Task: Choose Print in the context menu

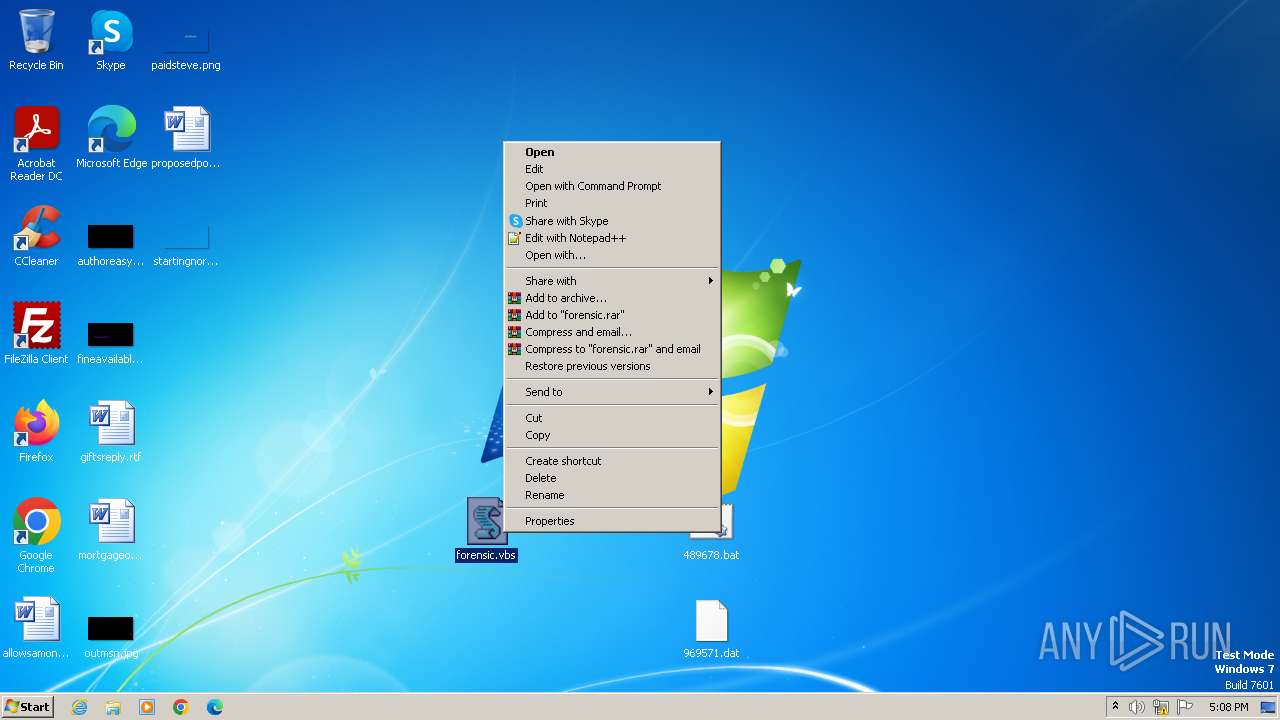Action: 611,203
